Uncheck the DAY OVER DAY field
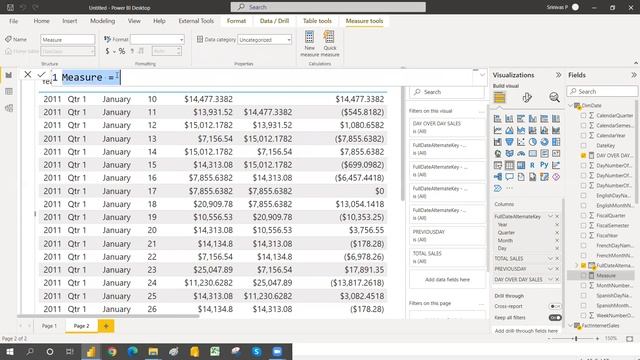Viewport: 640px width, 360px height. coord(583,156)
